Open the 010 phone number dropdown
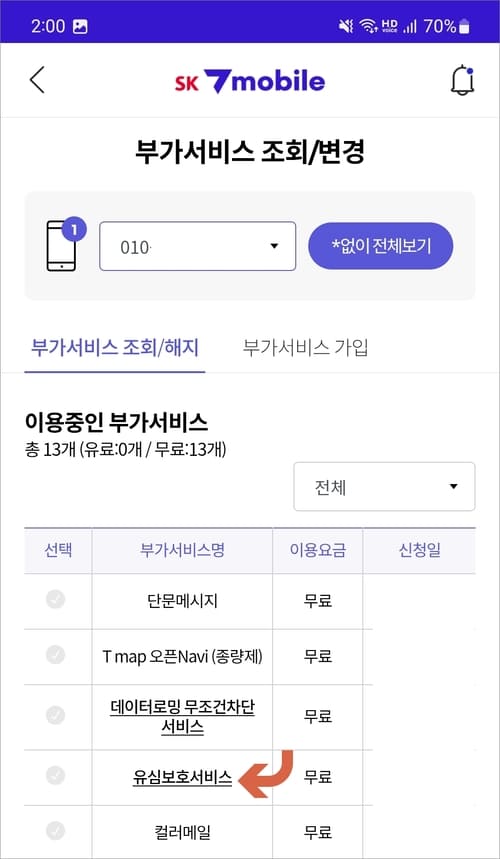500x859 pixels. point(198,246)
